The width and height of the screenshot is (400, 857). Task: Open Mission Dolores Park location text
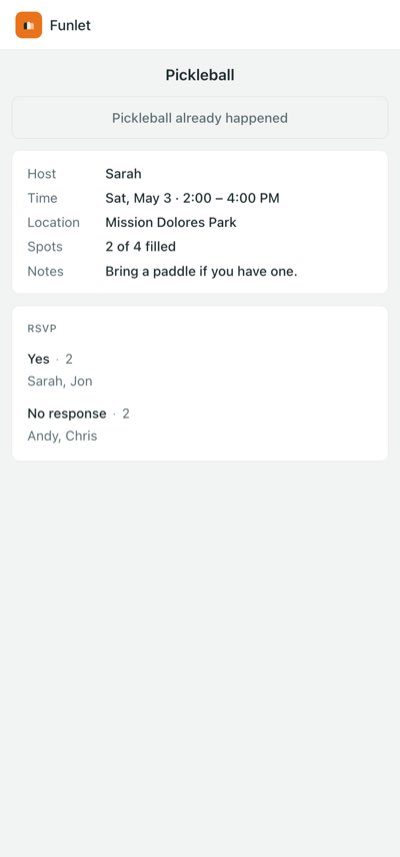click(171, 222)
